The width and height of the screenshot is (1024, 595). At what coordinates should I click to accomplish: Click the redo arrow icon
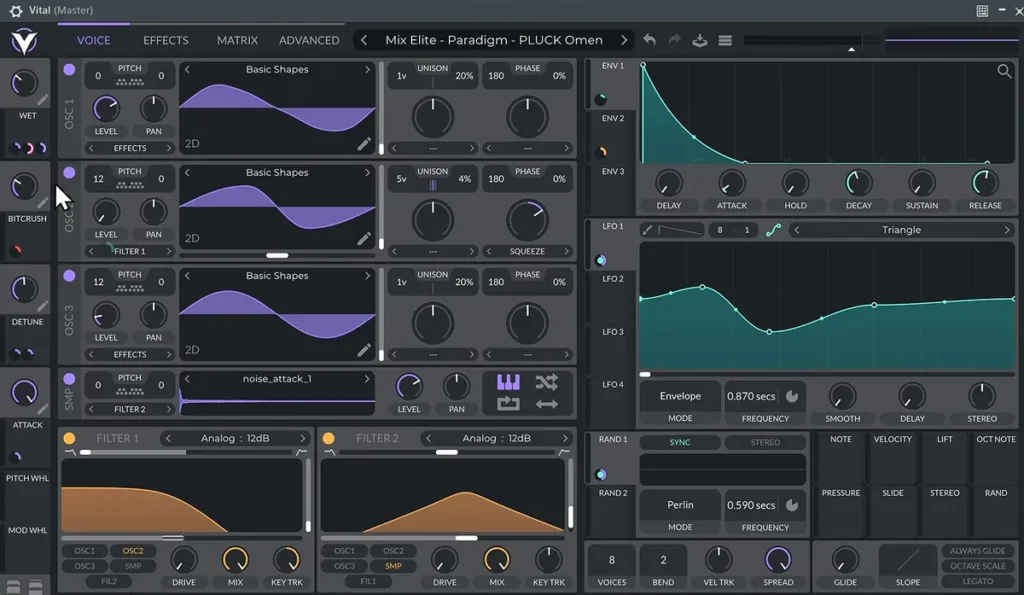(674, 40)
